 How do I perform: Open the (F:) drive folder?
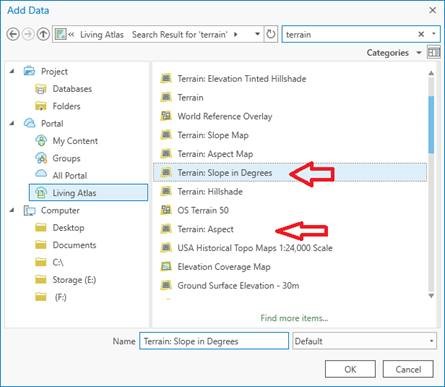[60, 297]
